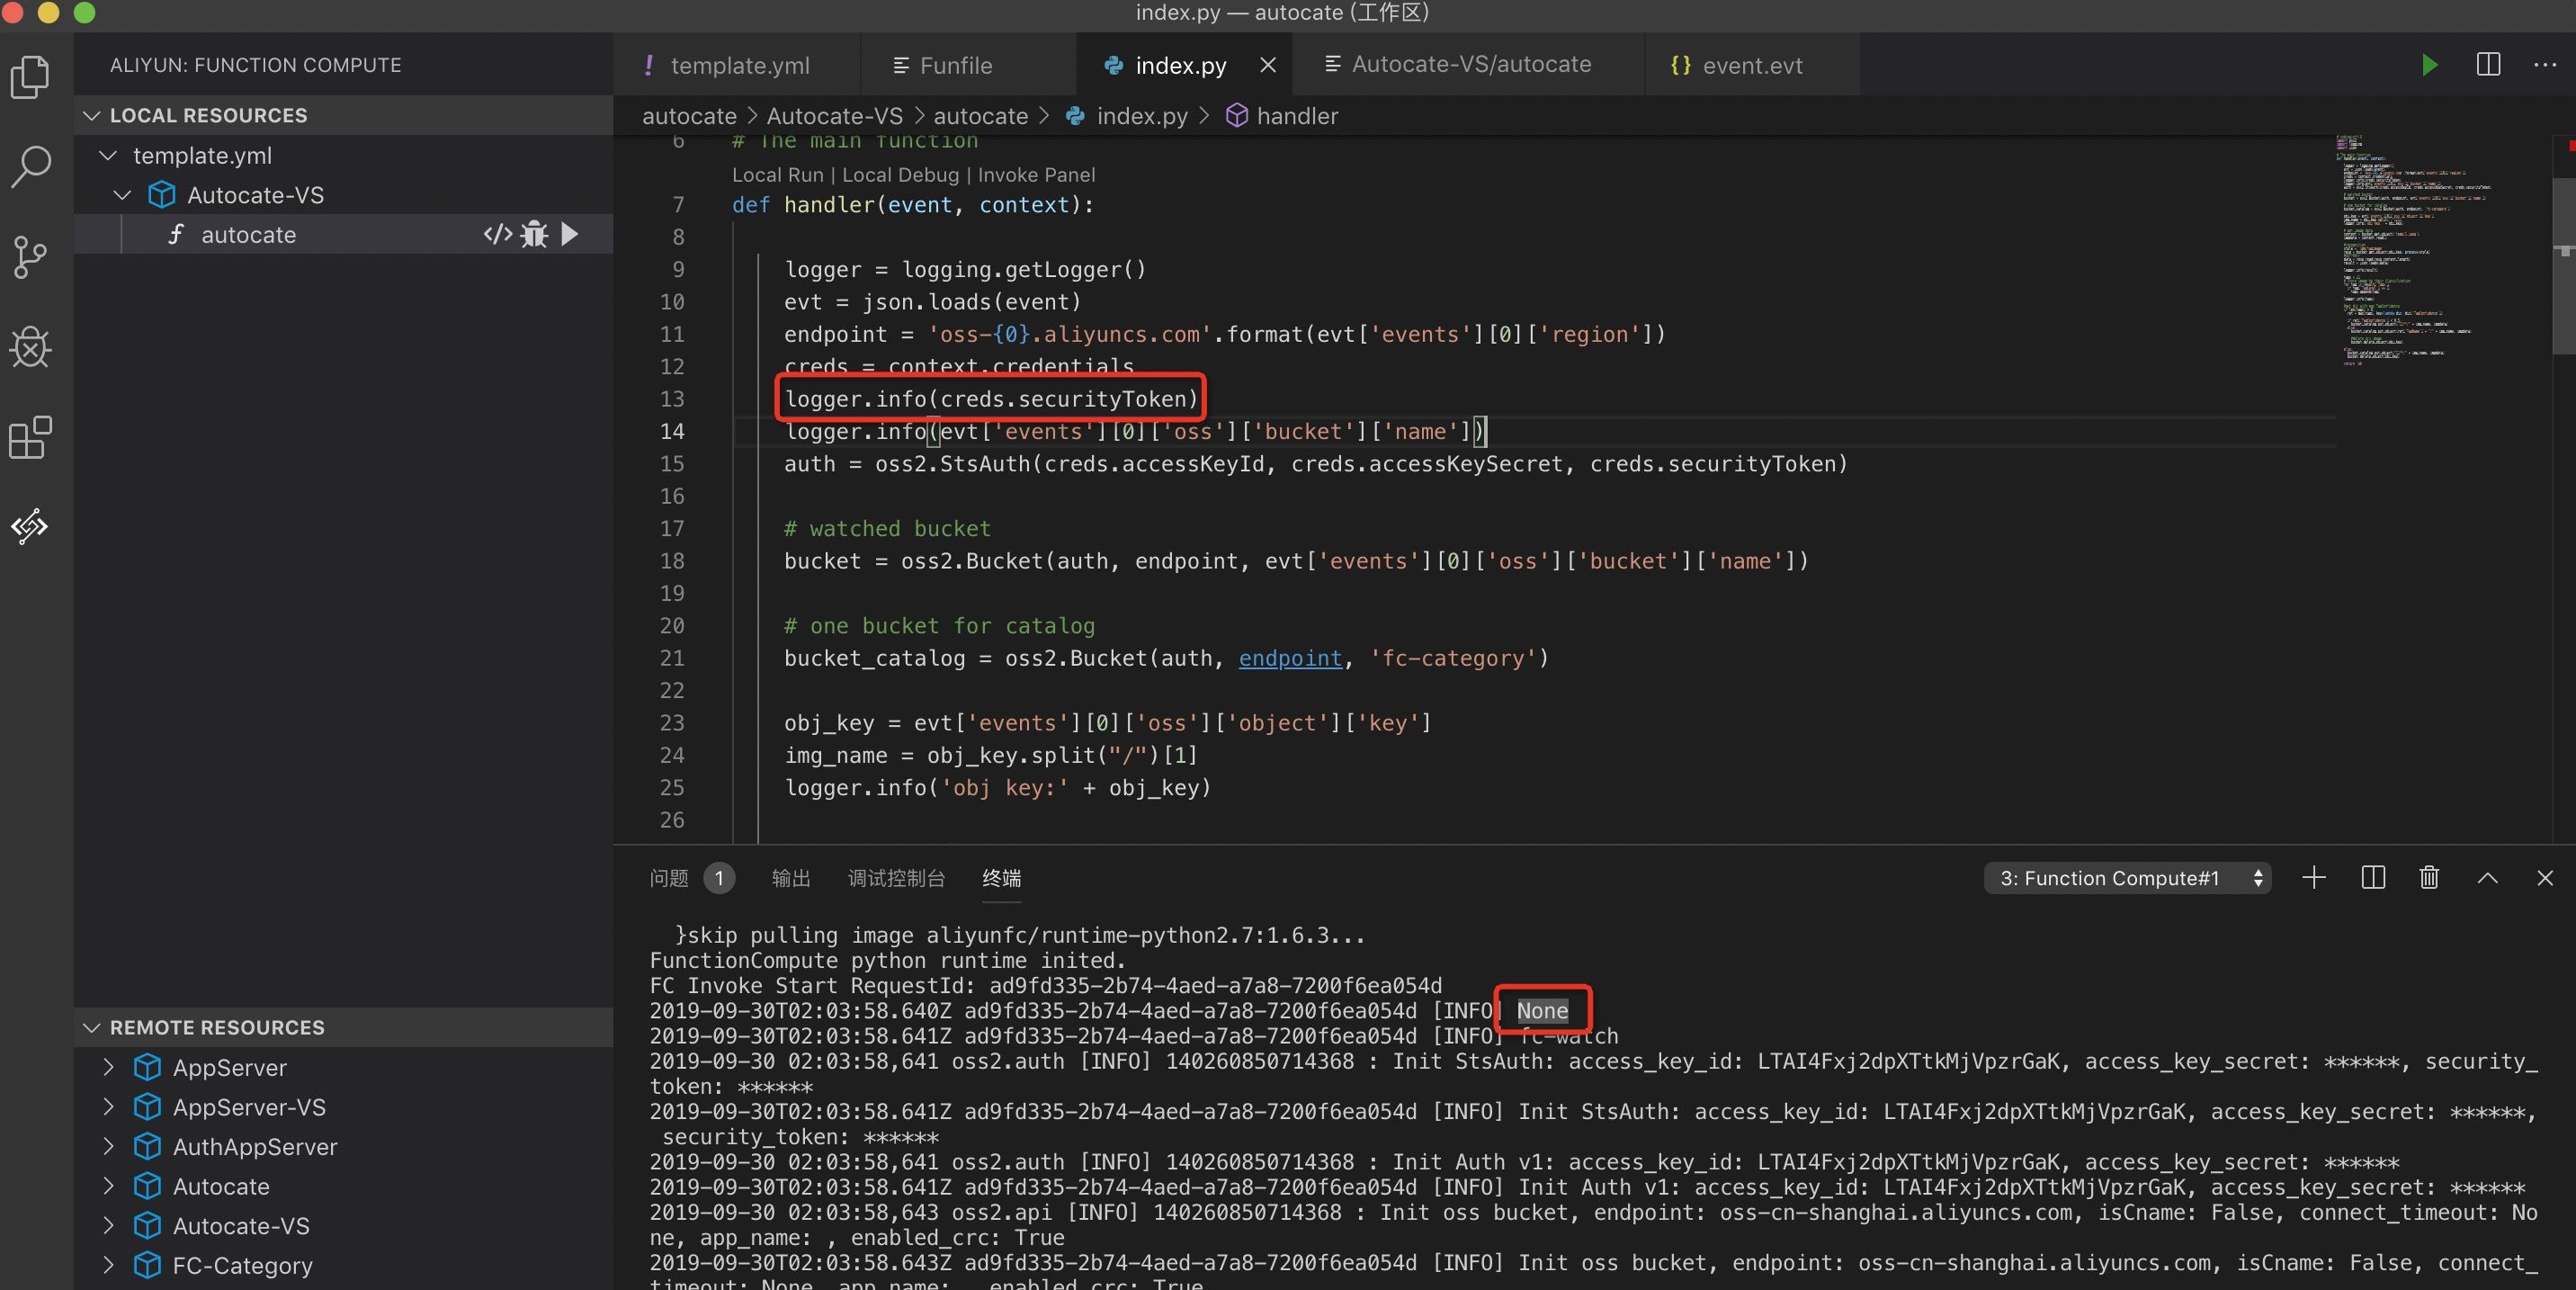The image size is (2576, 1290).
Task: Kill the terminal using trash icon
Action: [2429, 878]
